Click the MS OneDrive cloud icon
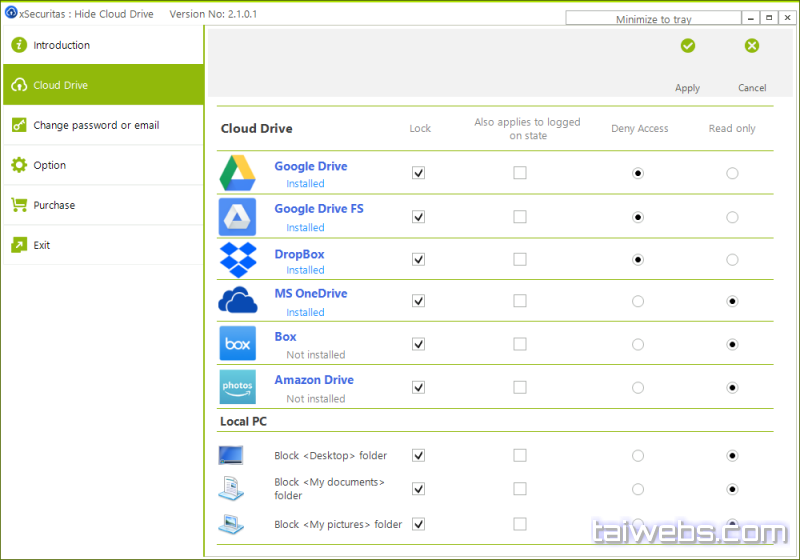800x560 pixels. click(238, 301)
